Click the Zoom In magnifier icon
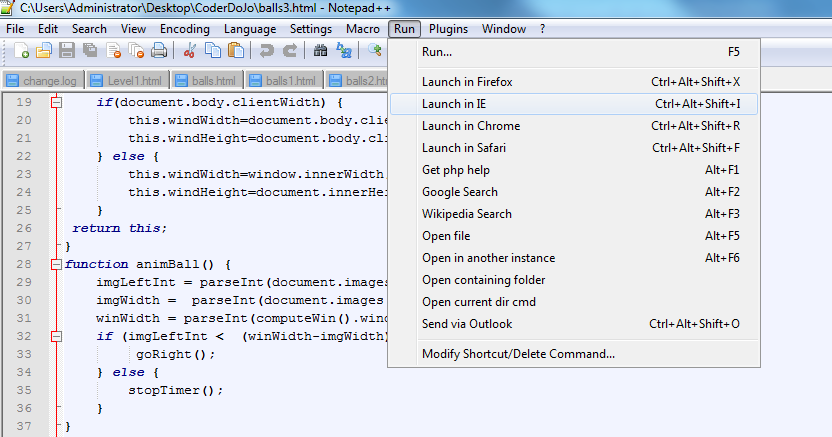Image resolution: width=832 pixels, height=437 pixels. pyautogui.click(x=375, y=50)
